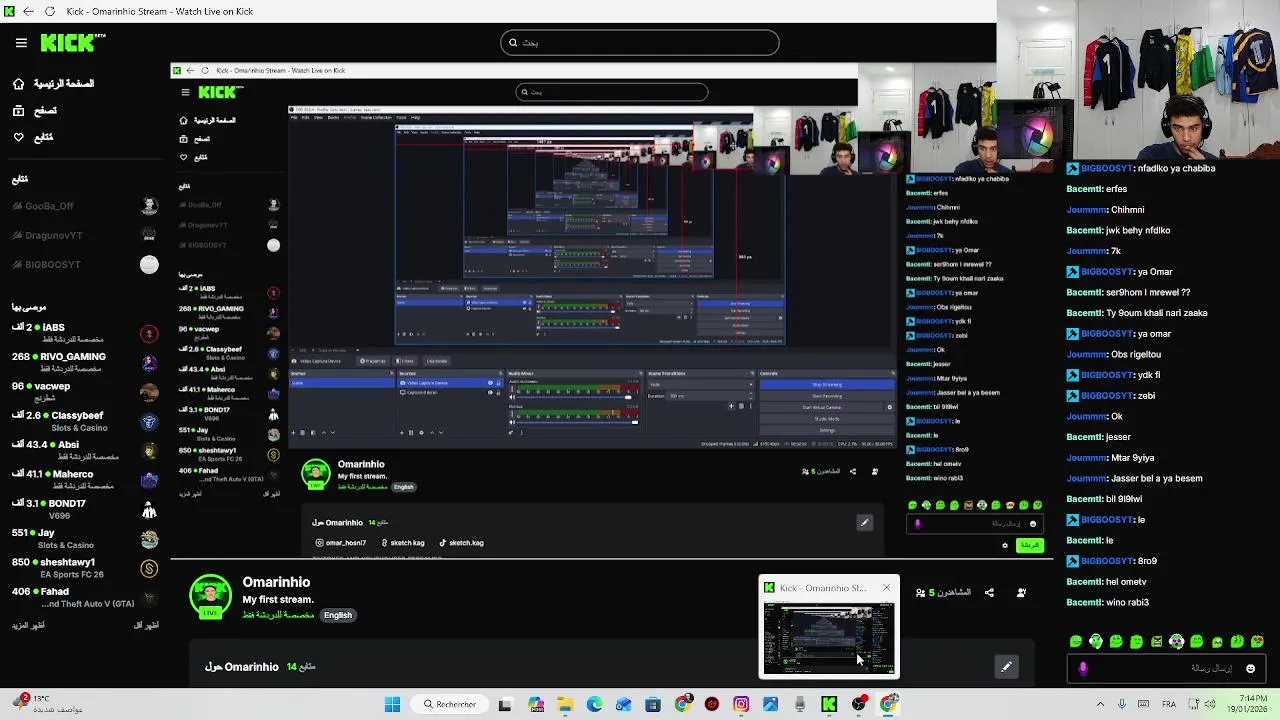
Task: Go back using the browser back arrow
Action: 28,11
